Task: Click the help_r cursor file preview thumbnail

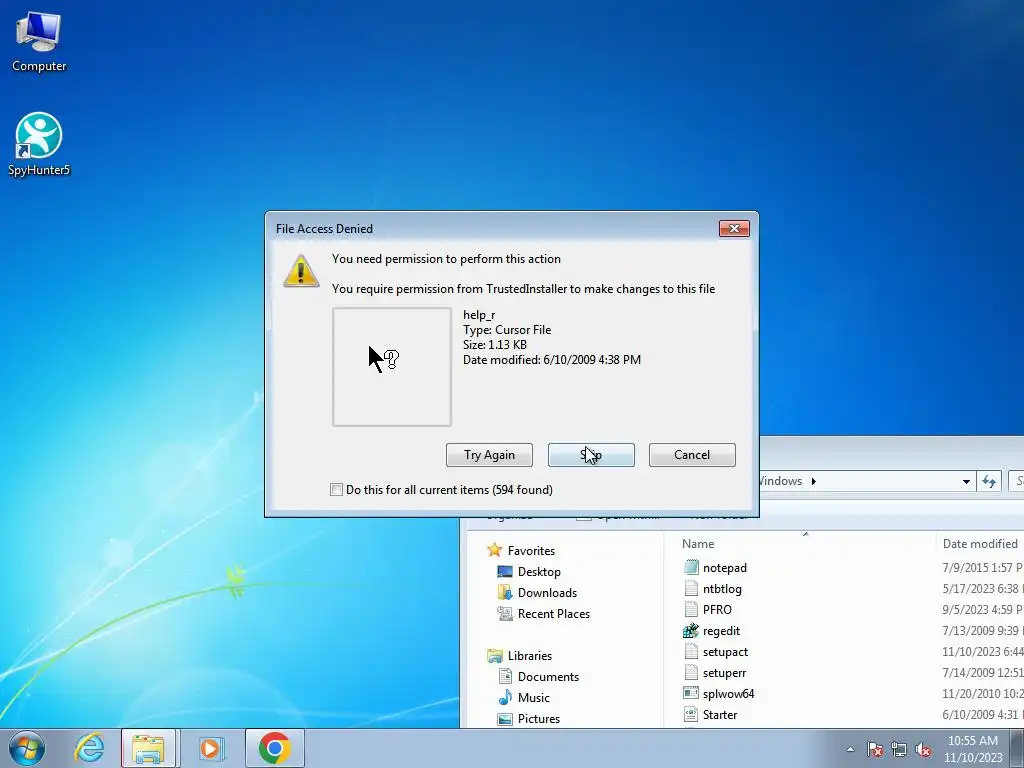Action: click(392, 367)
